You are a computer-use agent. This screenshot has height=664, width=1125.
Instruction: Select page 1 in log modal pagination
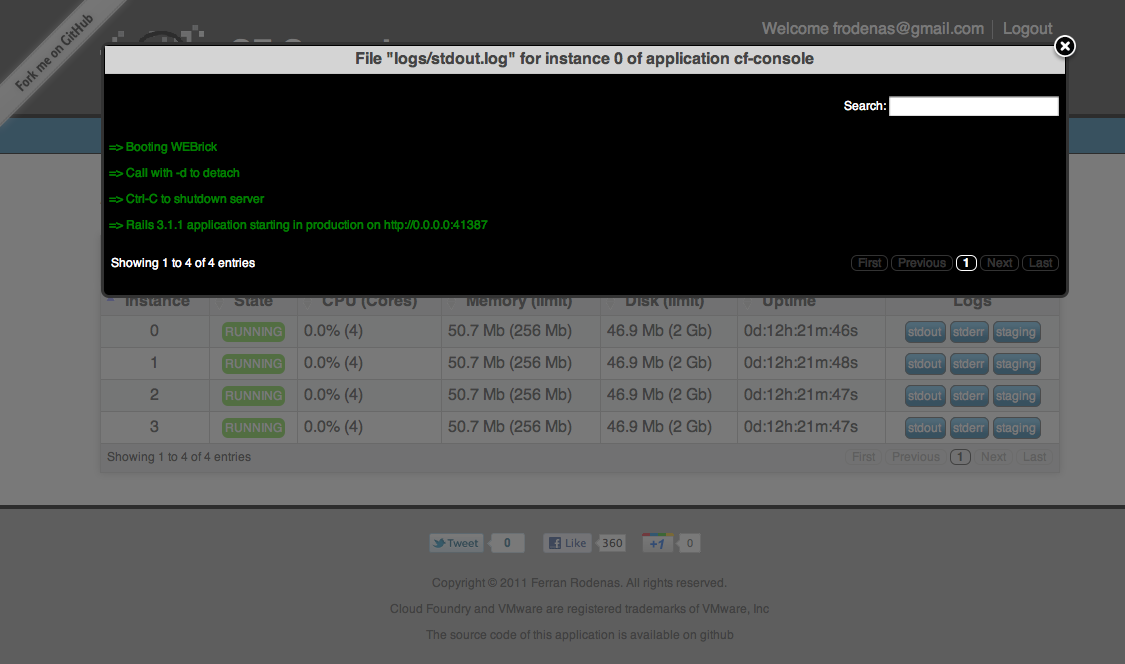966,263
